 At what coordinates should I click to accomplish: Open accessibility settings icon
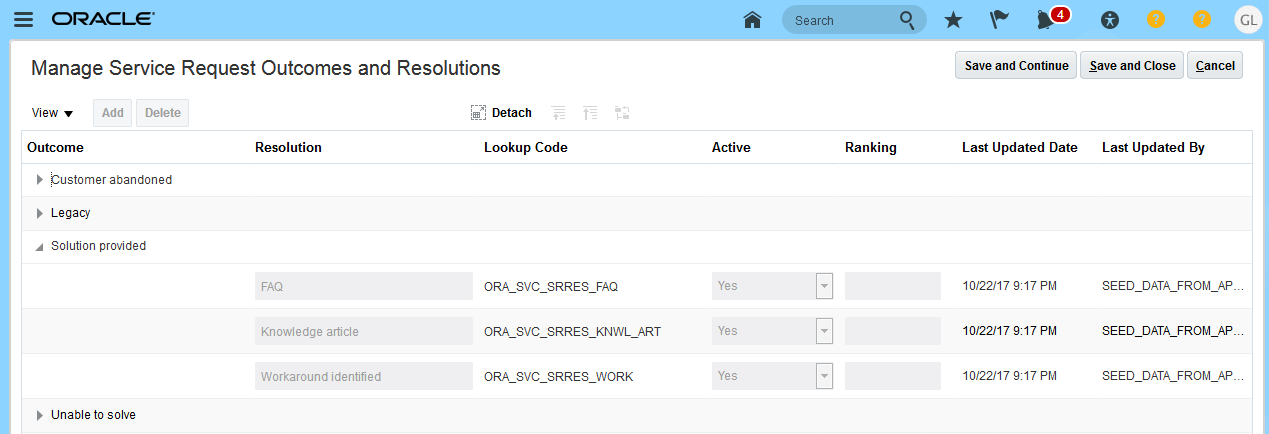(1109, 20)
